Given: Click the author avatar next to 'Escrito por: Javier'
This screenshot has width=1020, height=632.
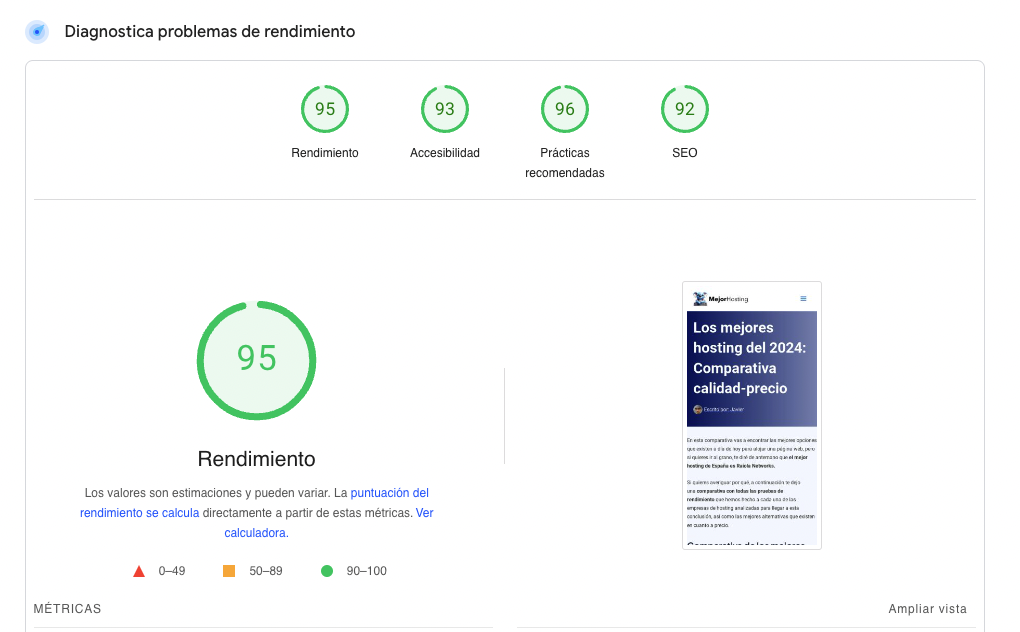Looking at the screenshot, I should point(699,408).
